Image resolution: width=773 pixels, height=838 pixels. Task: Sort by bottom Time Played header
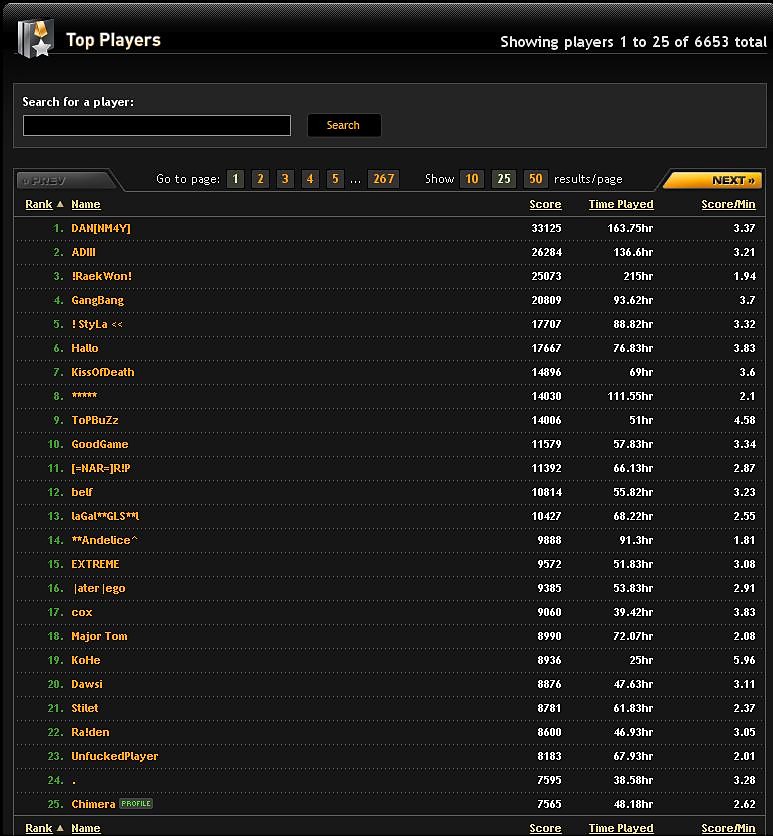(621, 828)
